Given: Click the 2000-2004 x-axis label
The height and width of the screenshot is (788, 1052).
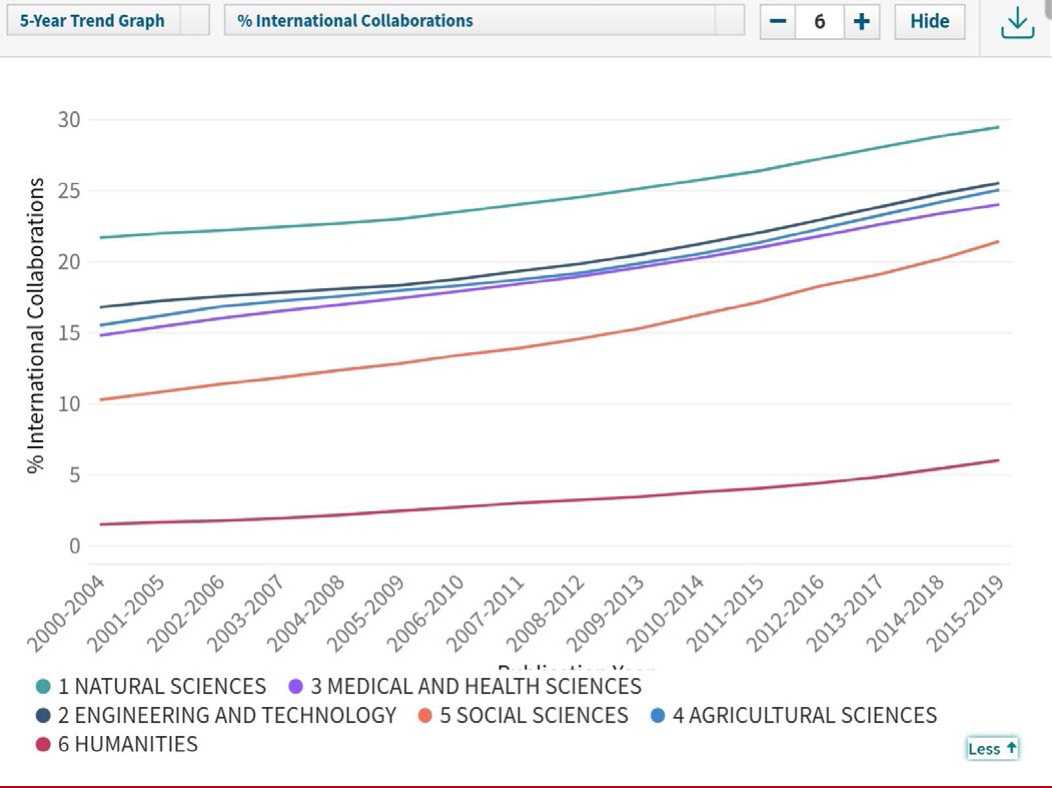Looking at the screenshot, I should coord(66,613).
